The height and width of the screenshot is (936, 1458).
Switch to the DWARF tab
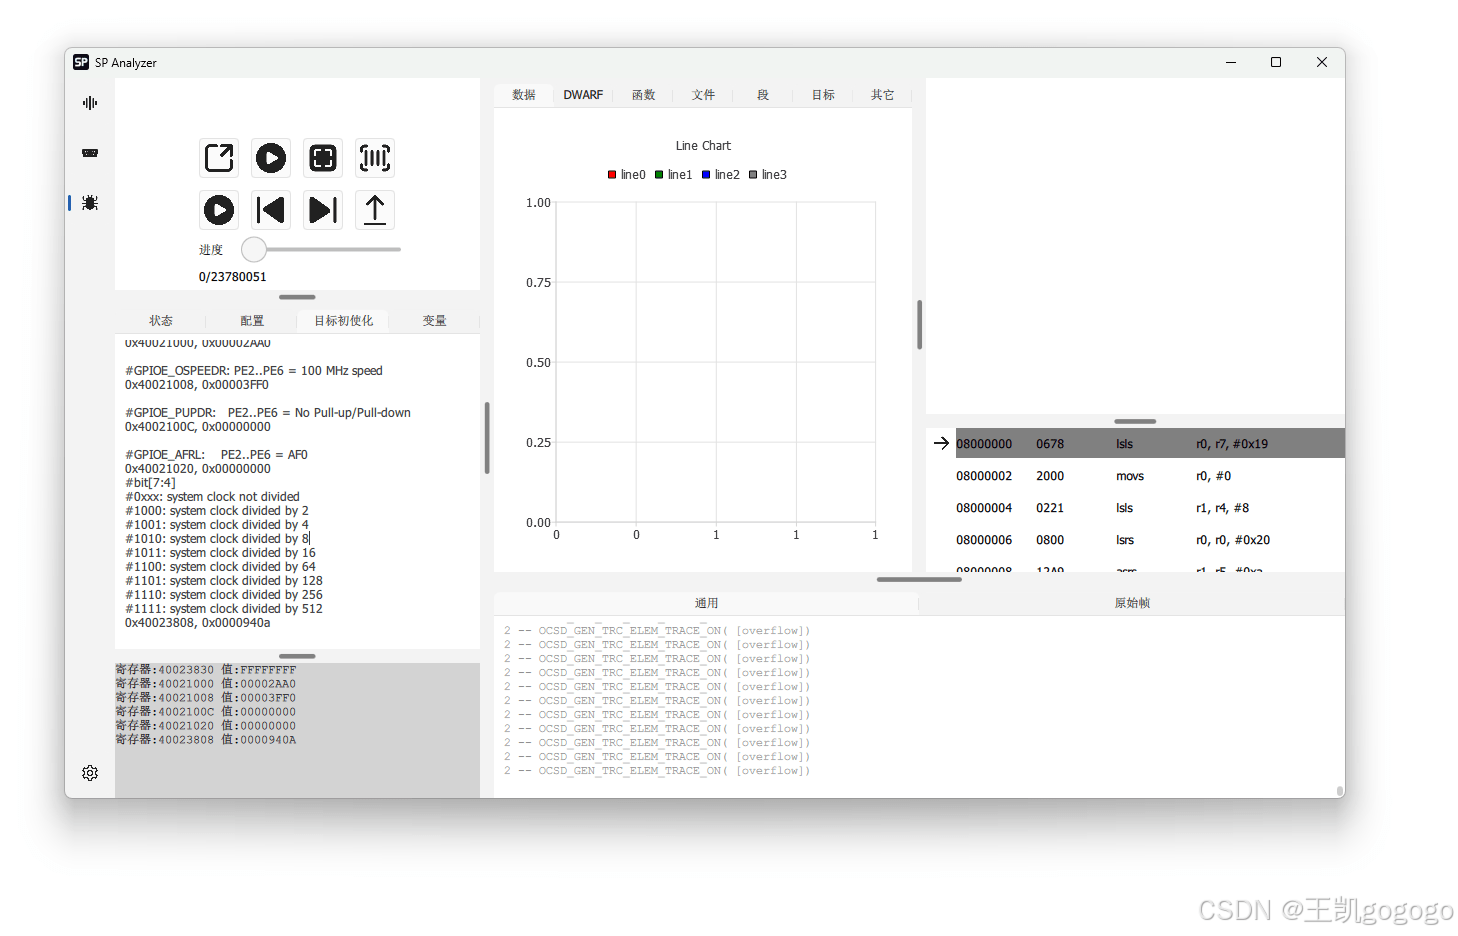click(583, 95)
